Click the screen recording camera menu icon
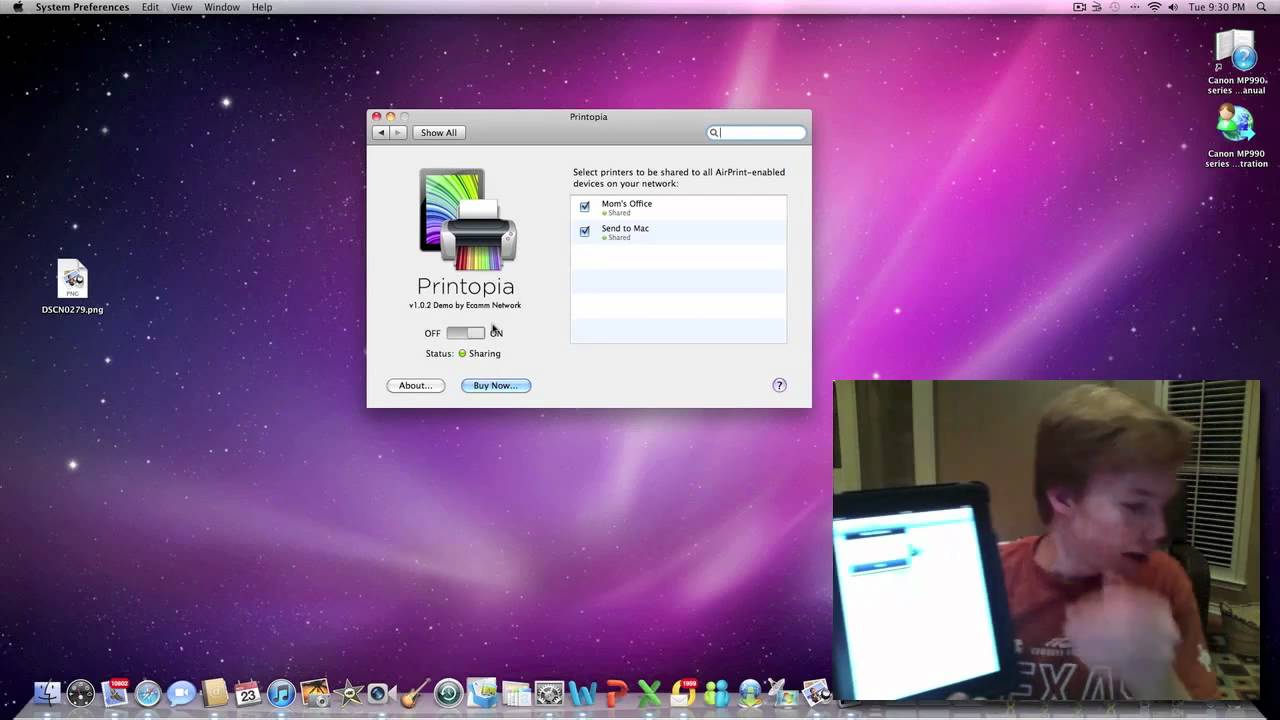This screenshot has width=1280, height=720. pos(1079,7)
